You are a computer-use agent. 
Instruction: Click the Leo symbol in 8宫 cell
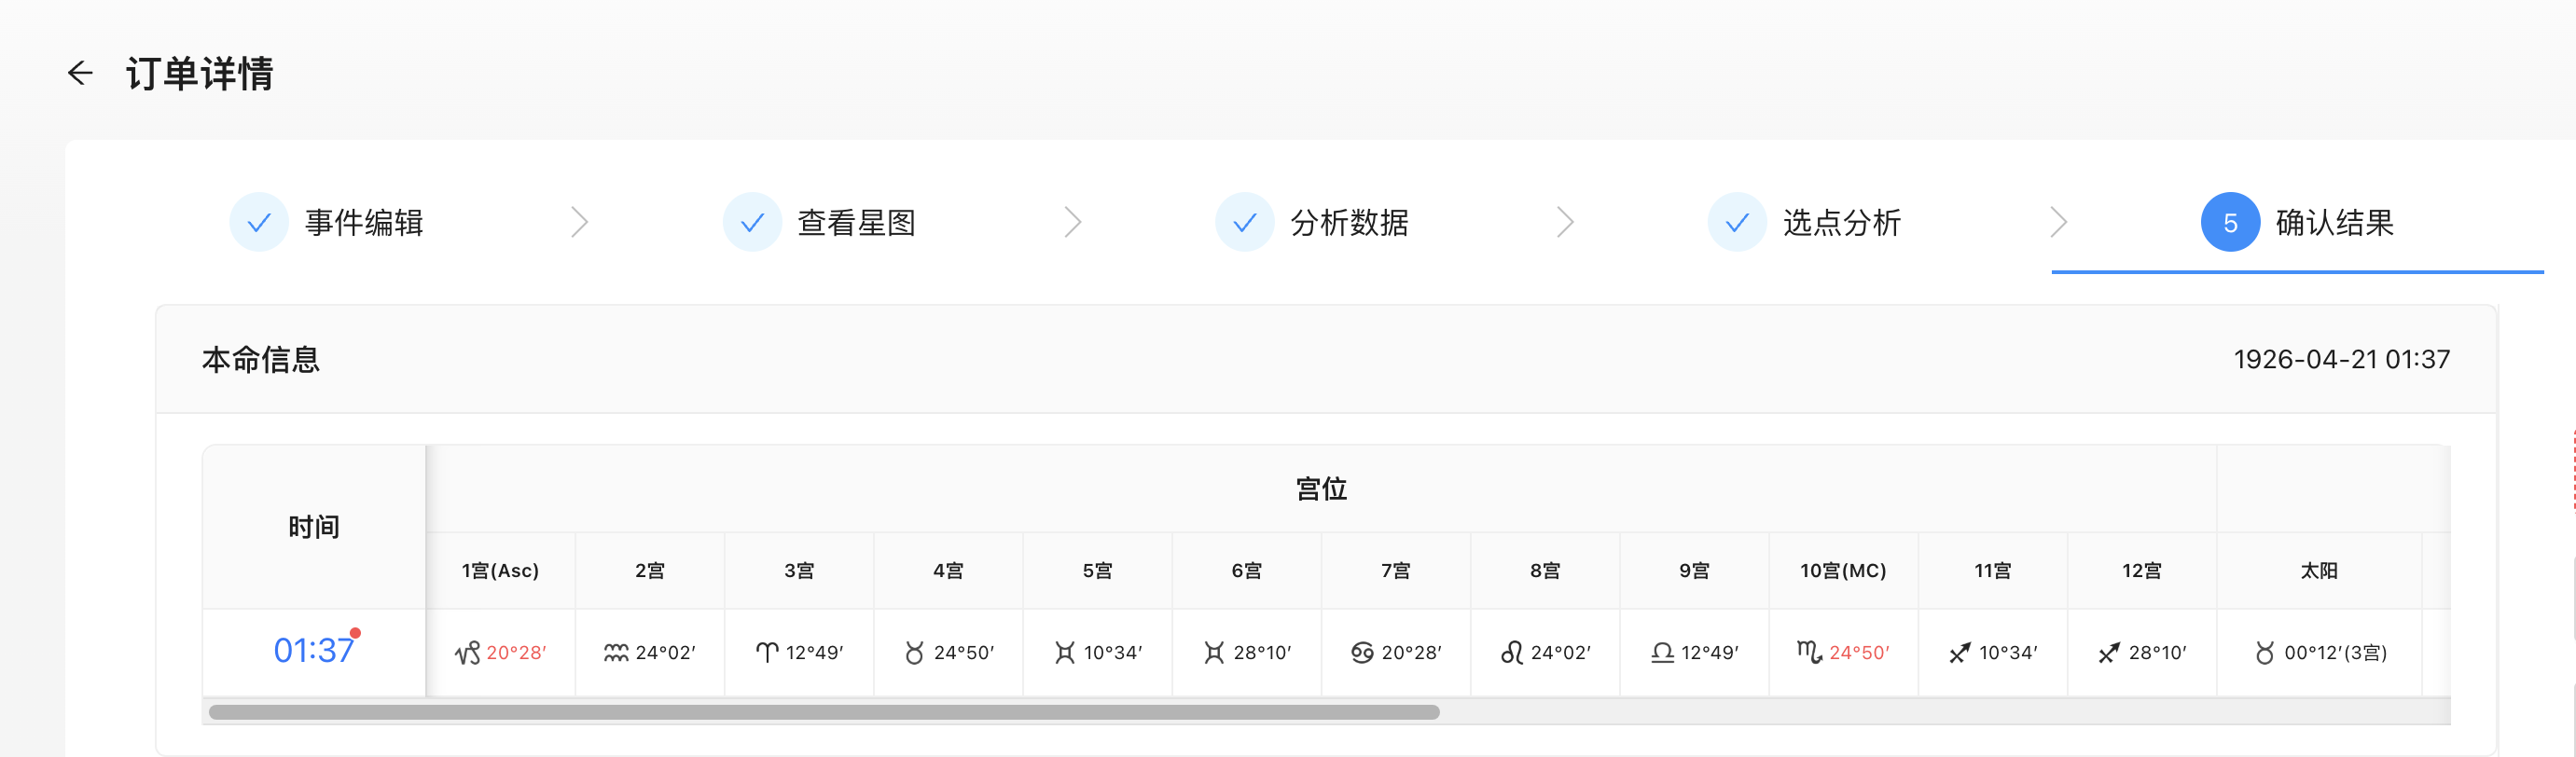pyautogui.click(x=1511, y=653)
